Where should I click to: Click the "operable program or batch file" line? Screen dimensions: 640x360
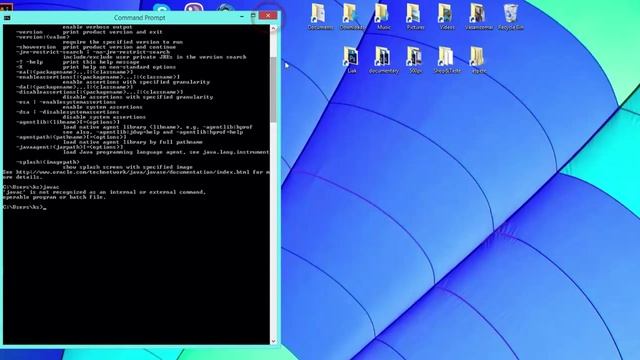(x=54, y=197)
